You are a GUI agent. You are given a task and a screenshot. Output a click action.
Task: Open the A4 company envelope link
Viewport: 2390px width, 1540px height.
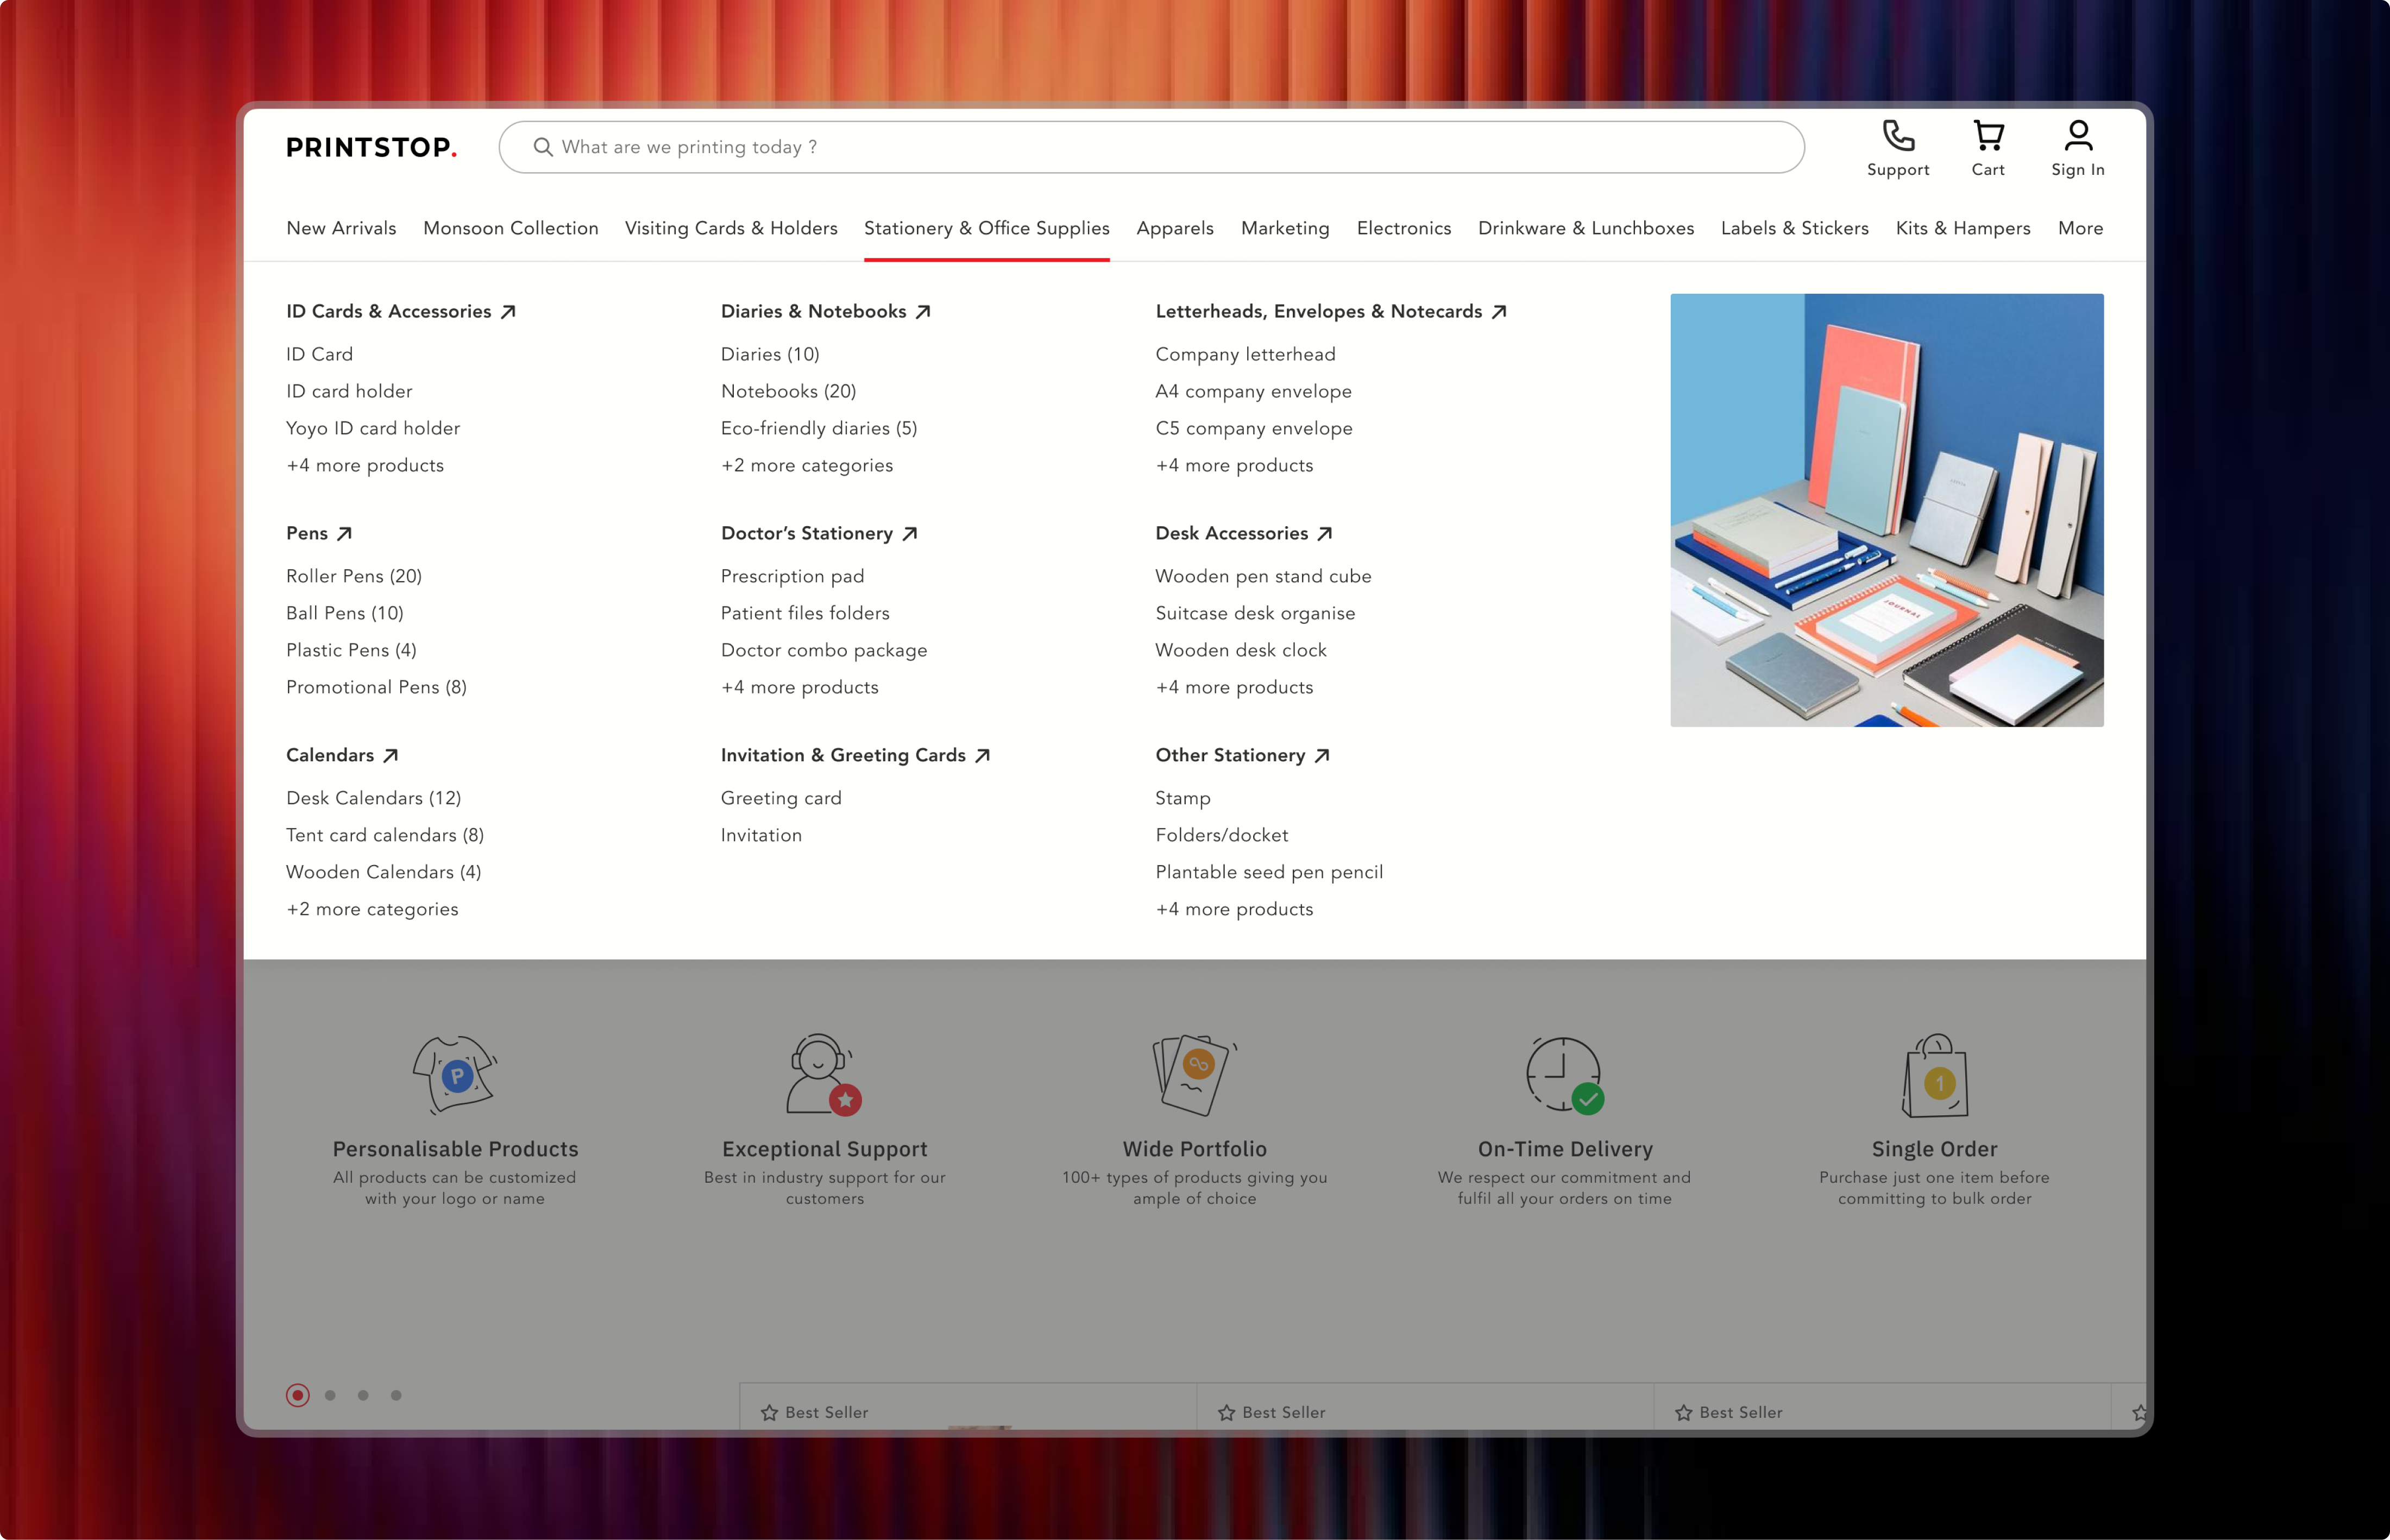tap(1254, 392)
